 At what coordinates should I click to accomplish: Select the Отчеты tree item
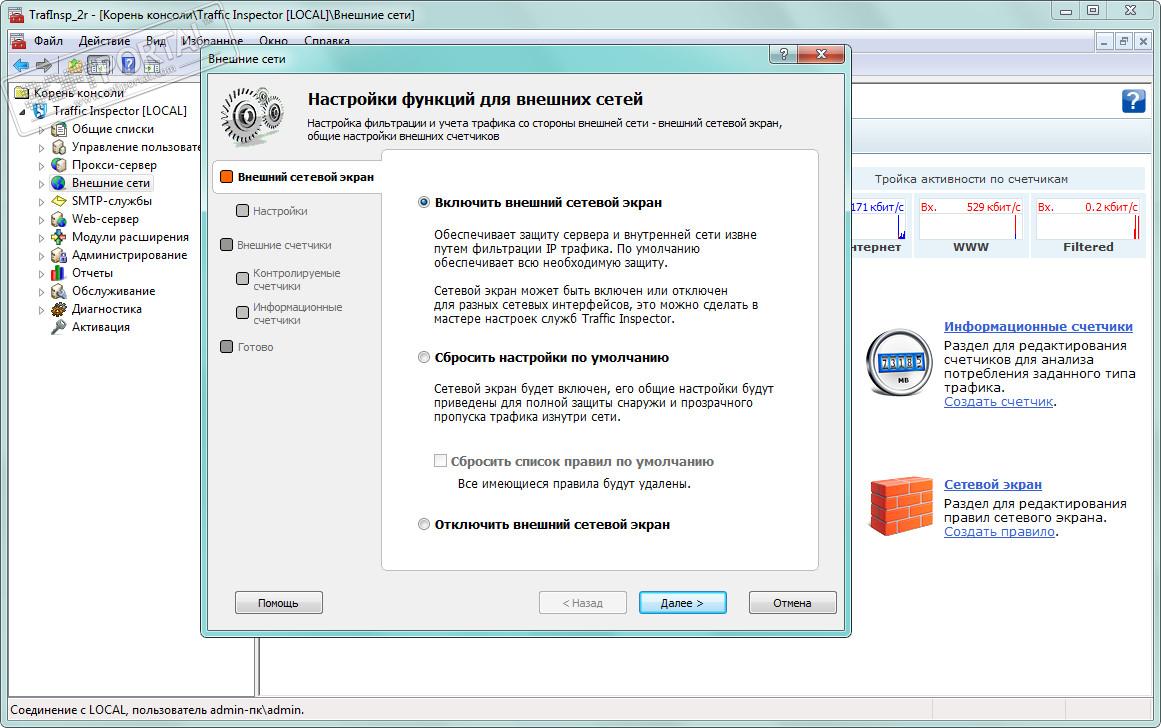92,273
